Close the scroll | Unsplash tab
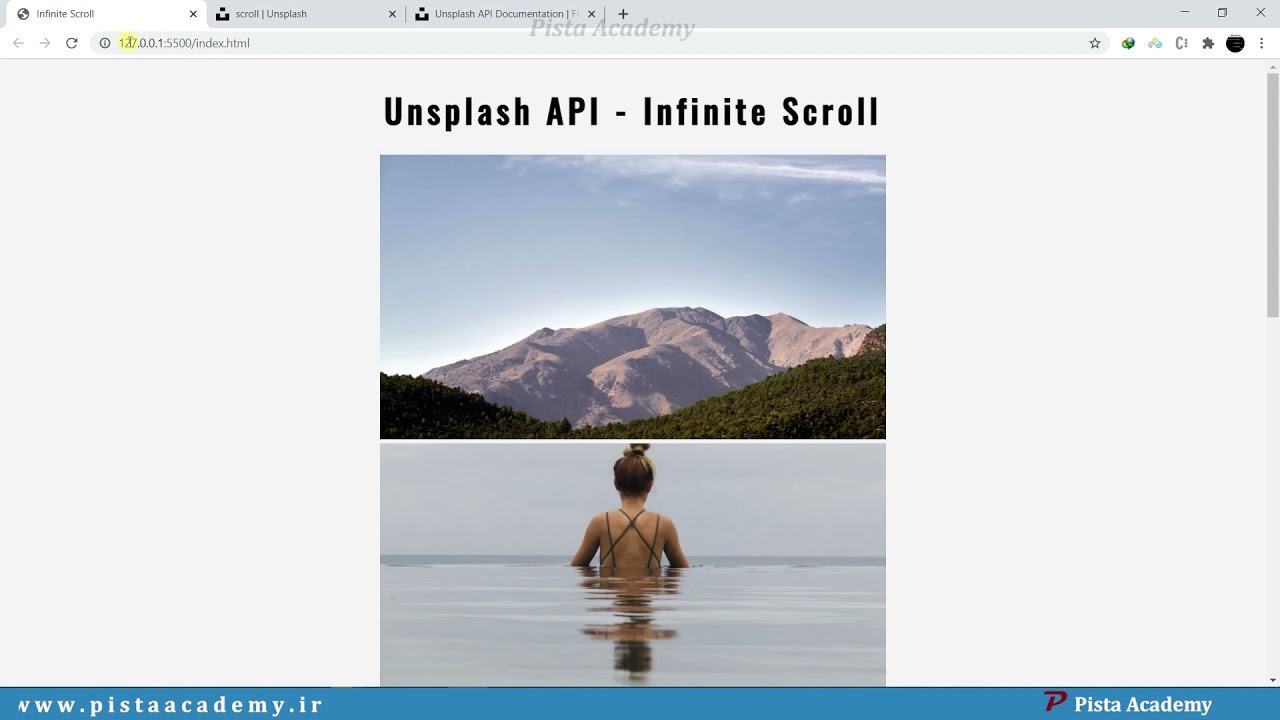This screenshot has width=1280, height=720. tap(392, 14)
